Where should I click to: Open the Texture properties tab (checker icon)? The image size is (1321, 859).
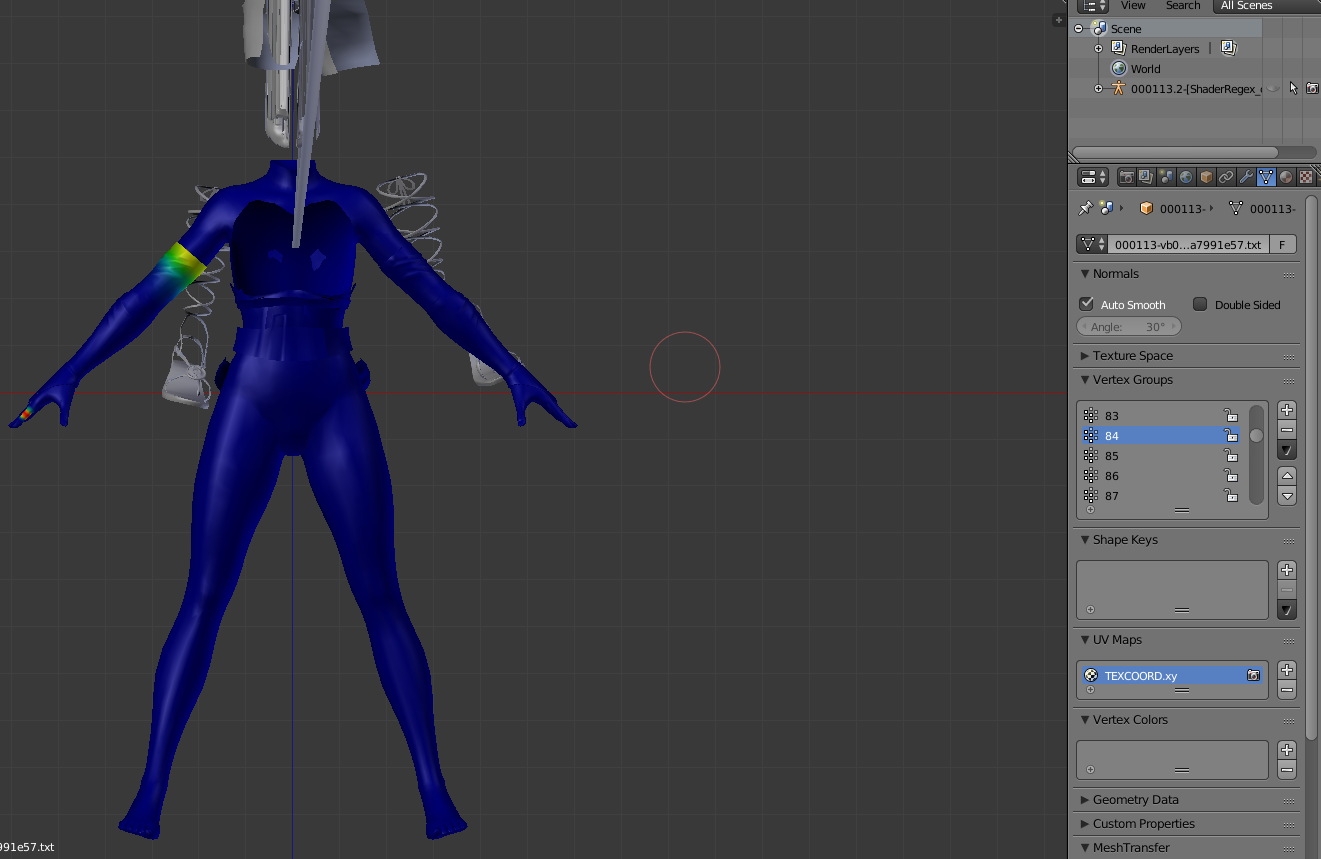(1306, 177)
